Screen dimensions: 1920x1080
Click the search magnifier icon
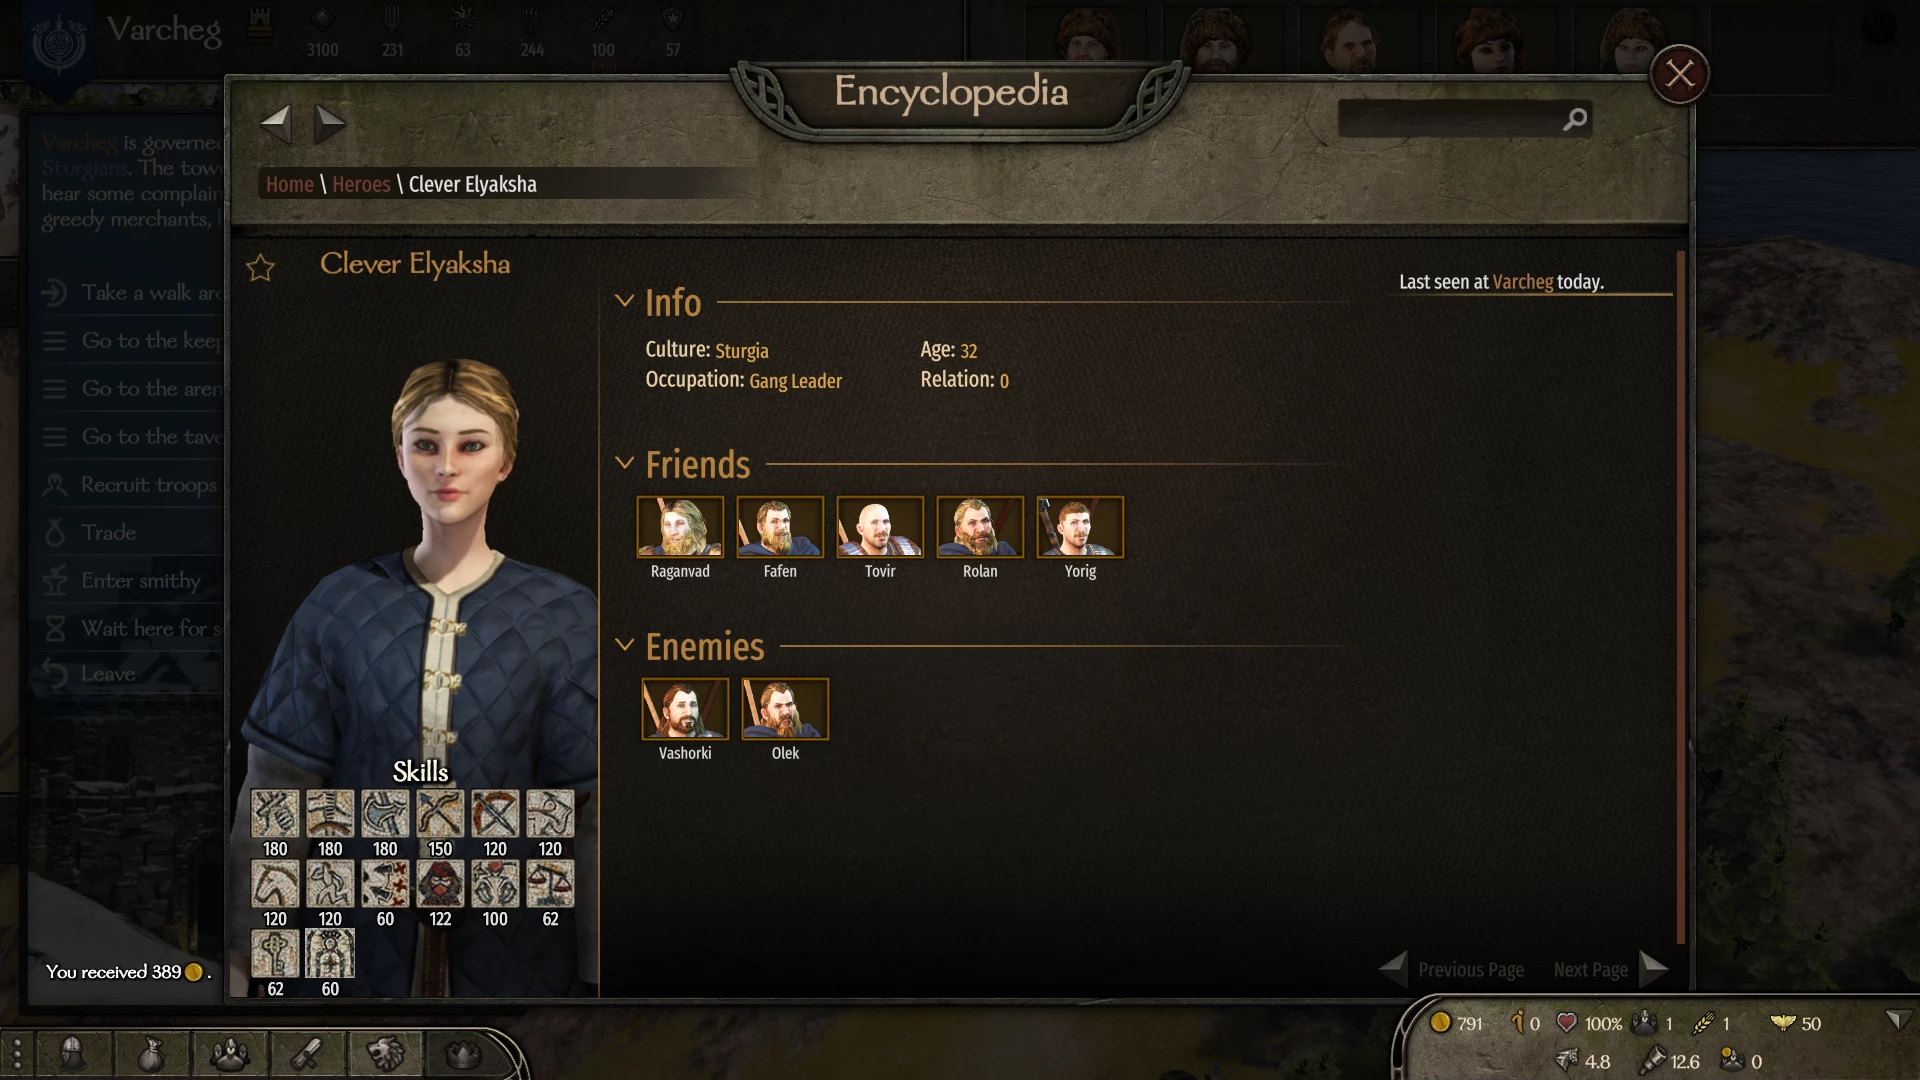[1575, 119]
